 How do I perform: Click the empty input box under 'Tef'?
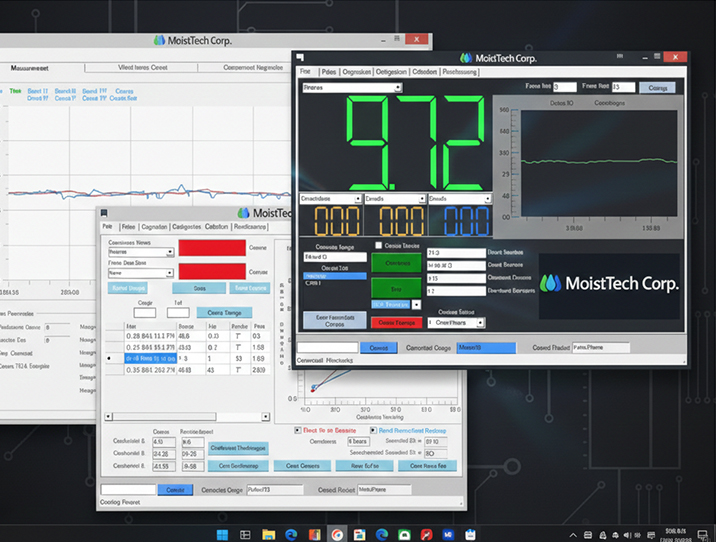[x=178, y=313]
